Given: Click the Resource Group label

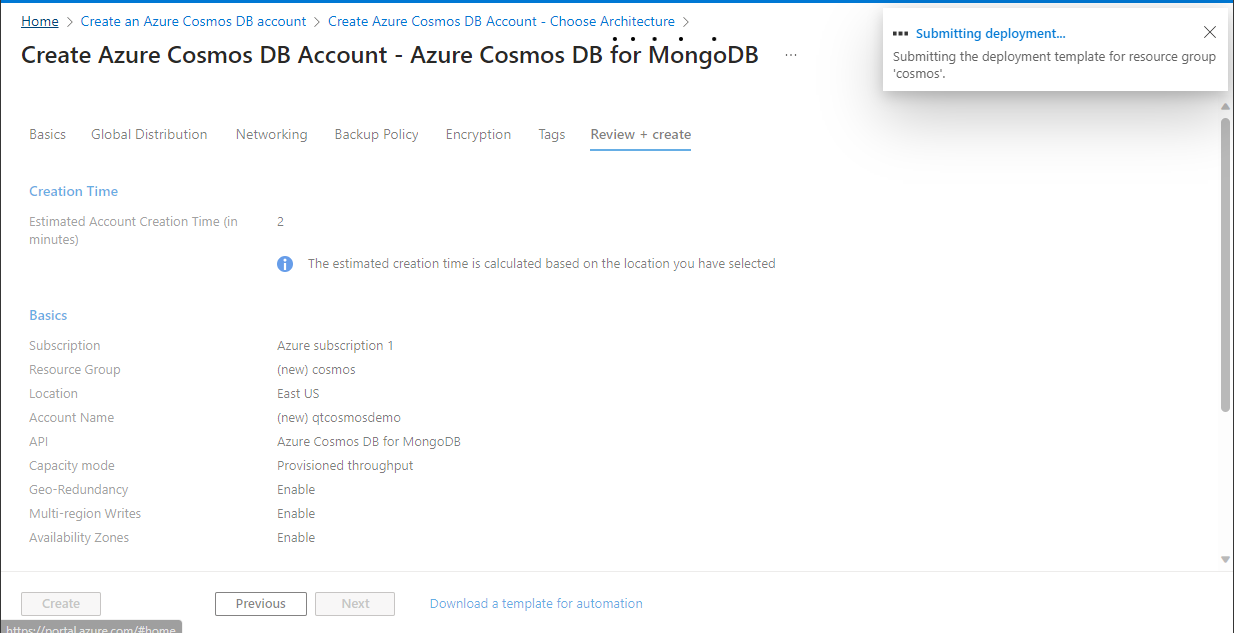Looking at the screenshot, I should 75,369.
